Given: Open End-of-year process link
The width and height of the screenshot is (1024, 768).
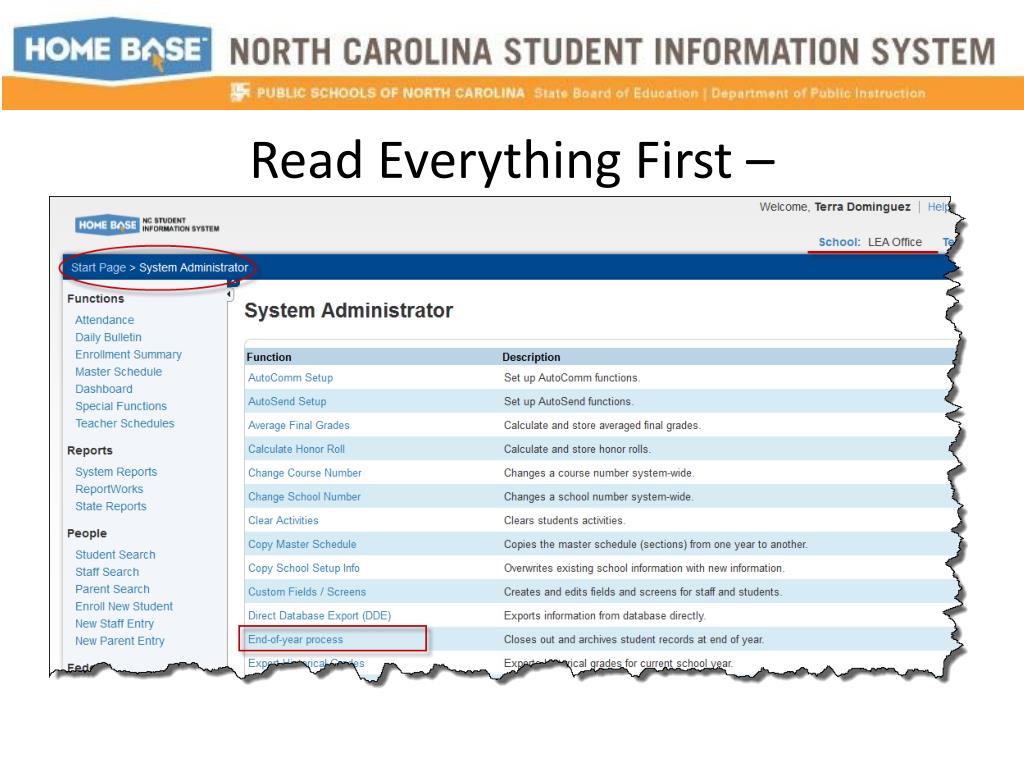Looking at the screenshot, I should tap(295, 639).
